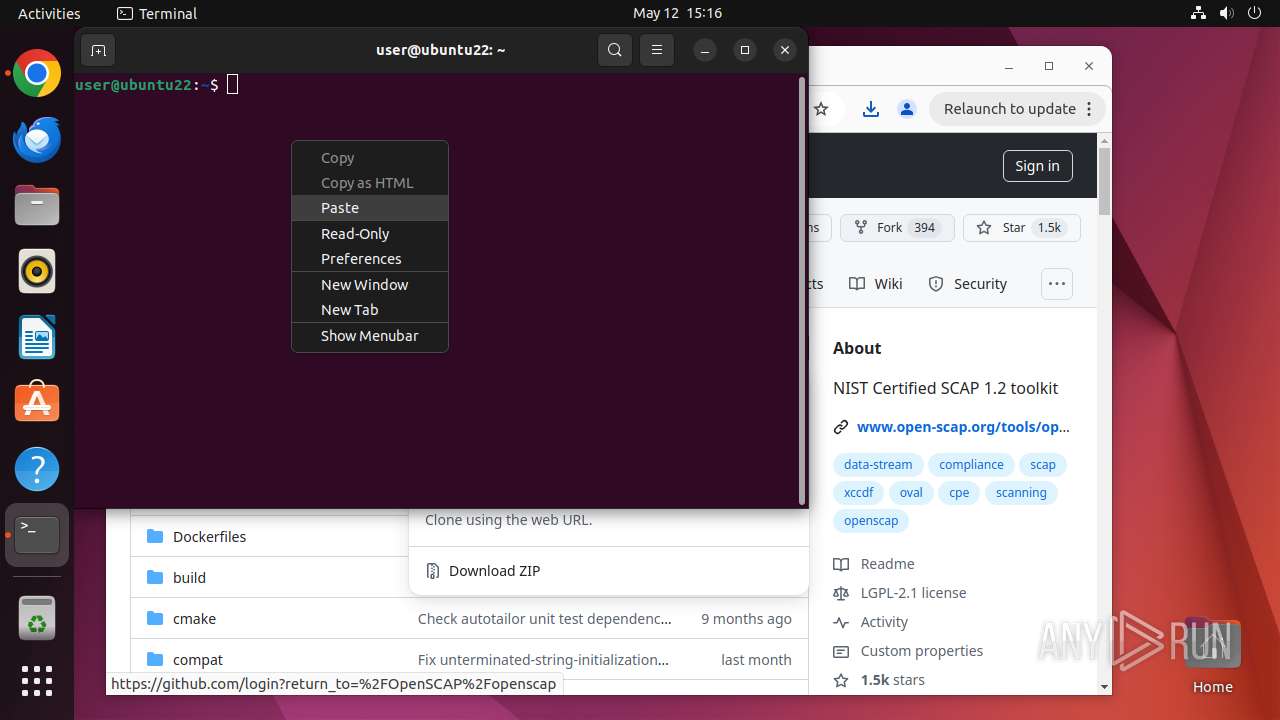Open new tab button in Terminal
The width and height of the screenshot is (1280, 720).
98,50
